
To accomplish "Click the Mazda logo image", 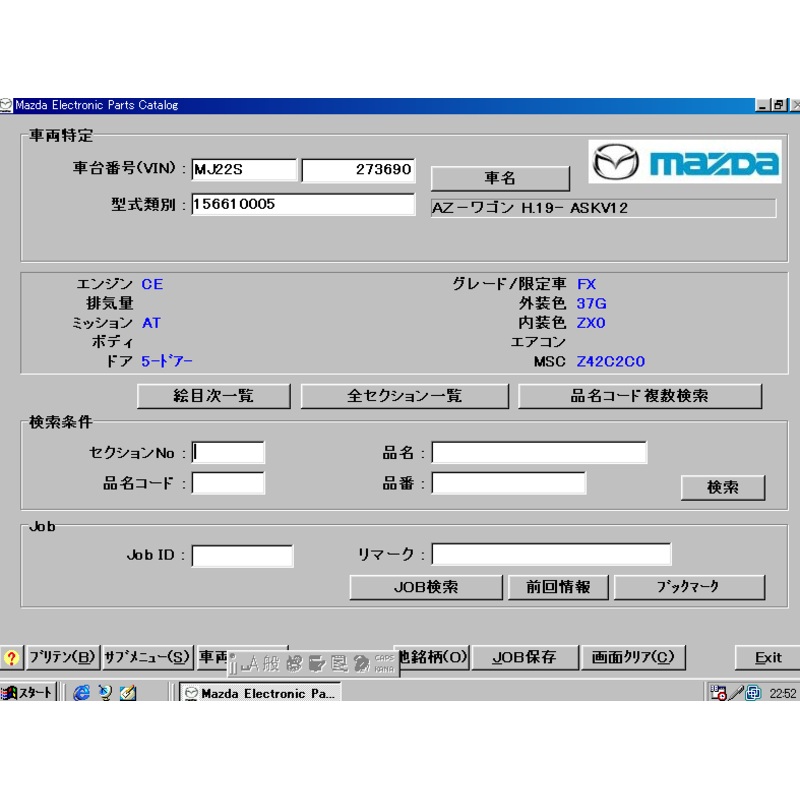I will (685, 162).
